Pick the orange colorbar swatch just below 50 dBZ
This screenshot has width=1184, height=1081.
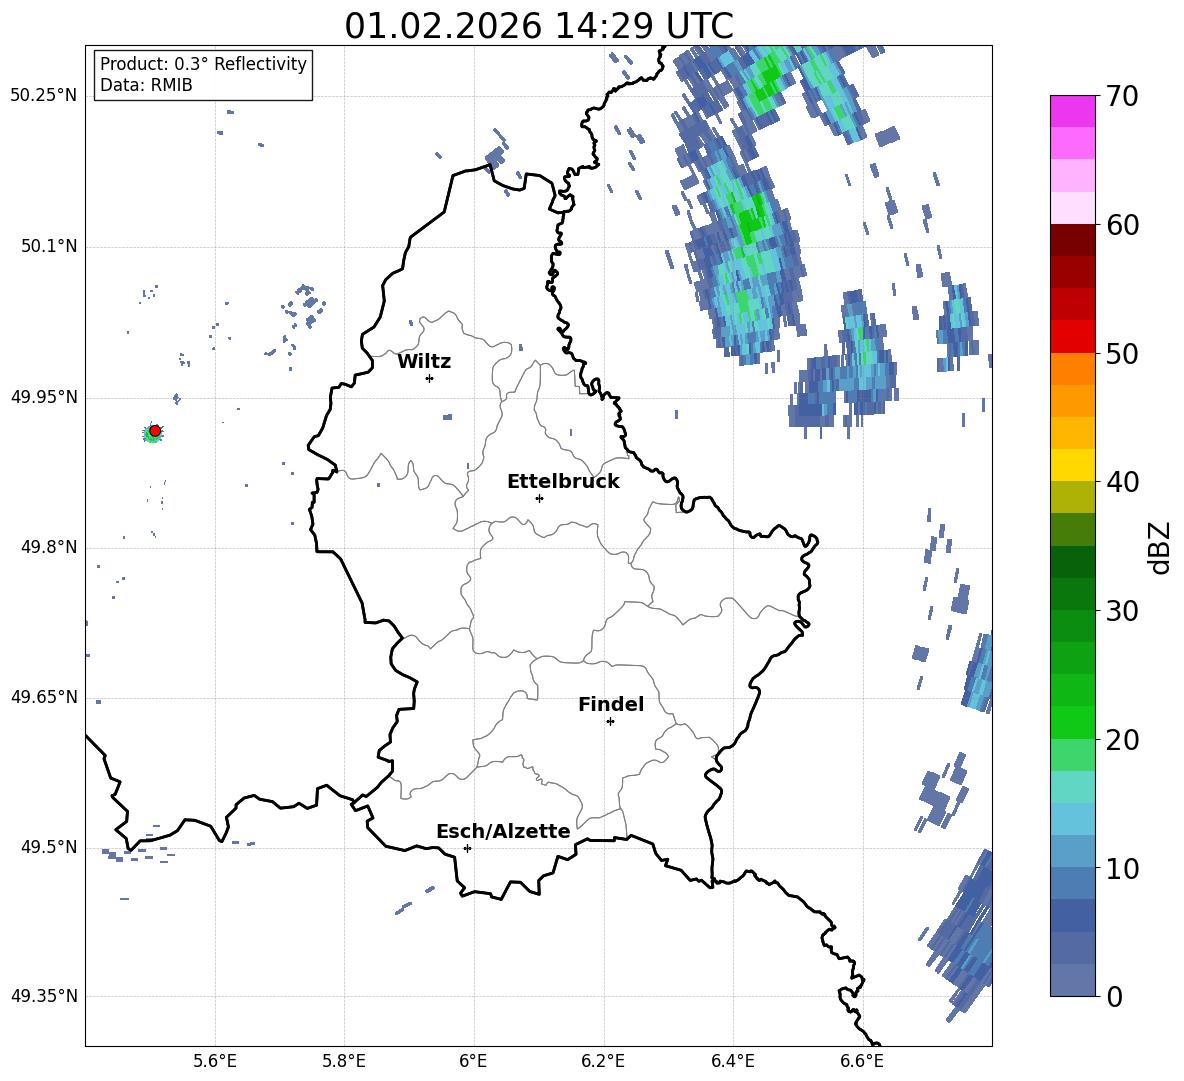(1072, 368)
